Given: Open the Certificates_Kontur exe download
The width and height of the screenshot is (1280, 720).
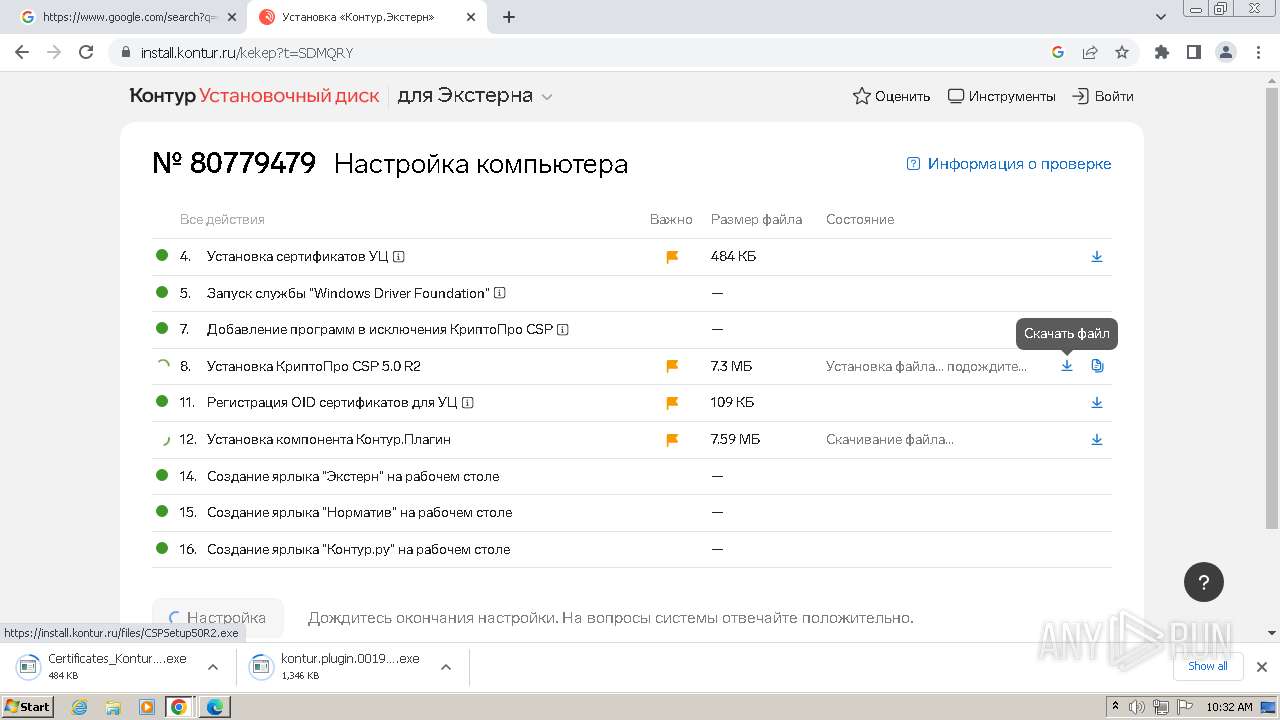Looking at the screenshot, I should [x=104, y=666].
